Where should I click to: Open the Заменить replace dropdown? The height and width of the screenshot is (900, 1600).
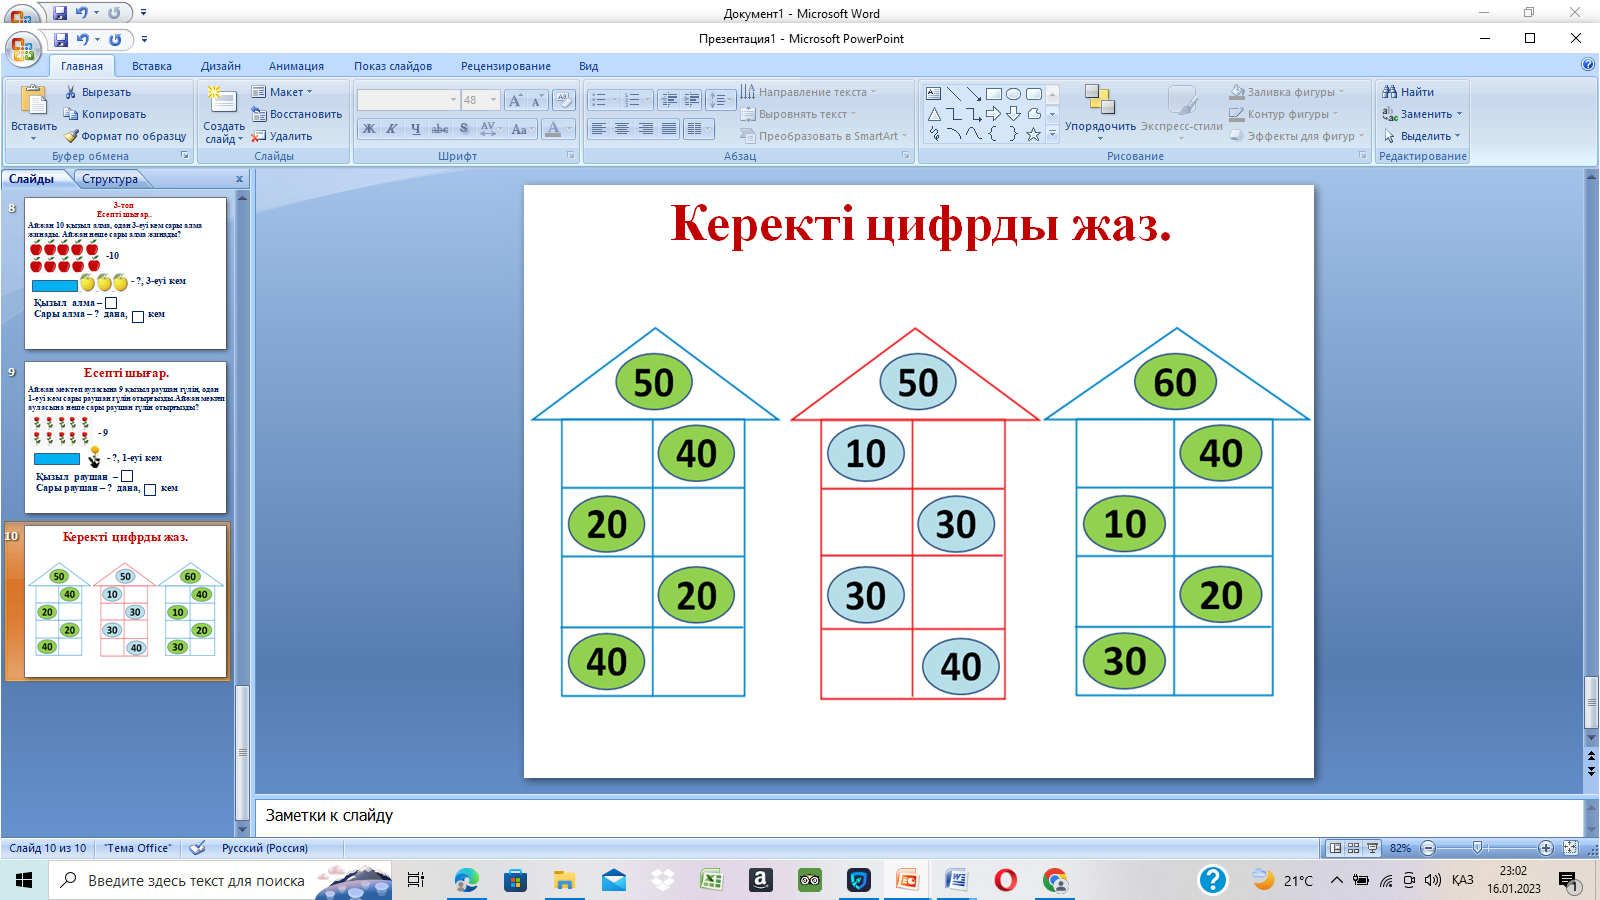coord(1422,114)
